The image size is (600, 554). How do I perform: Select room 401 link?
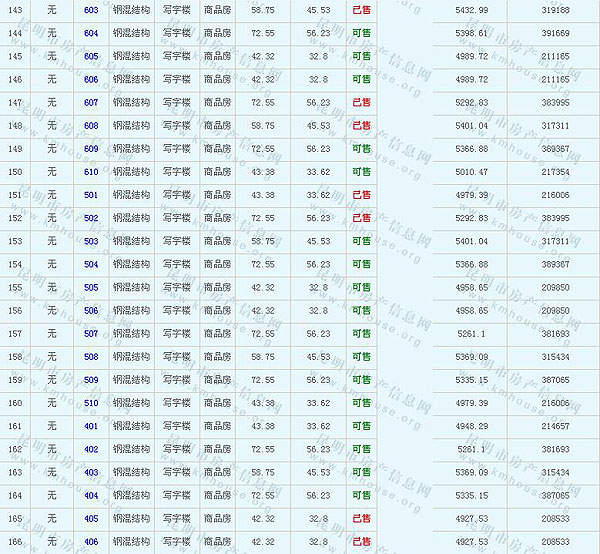[91, 426]
